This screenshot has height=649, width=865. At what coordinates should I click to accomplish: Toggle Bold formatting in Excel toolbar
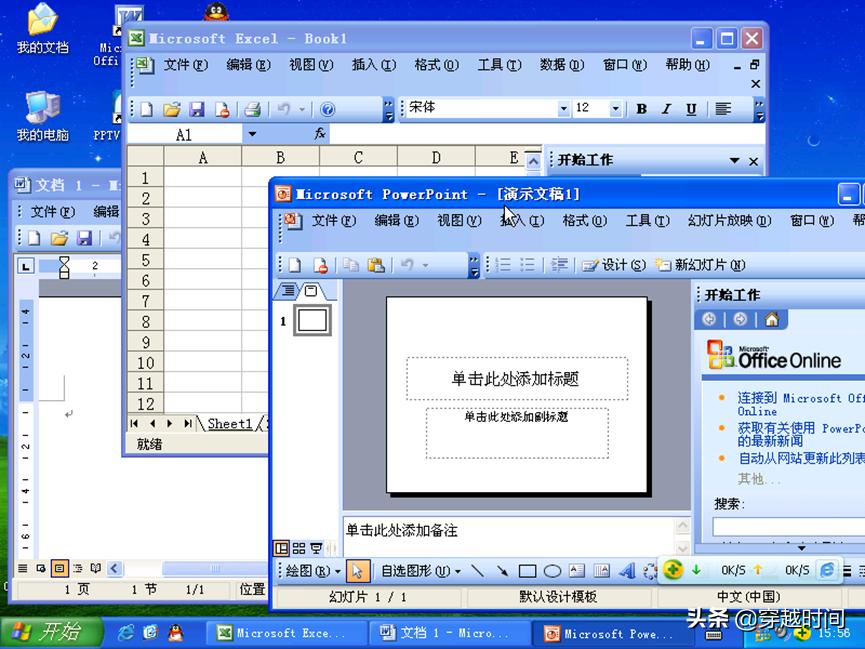point(641,108)
